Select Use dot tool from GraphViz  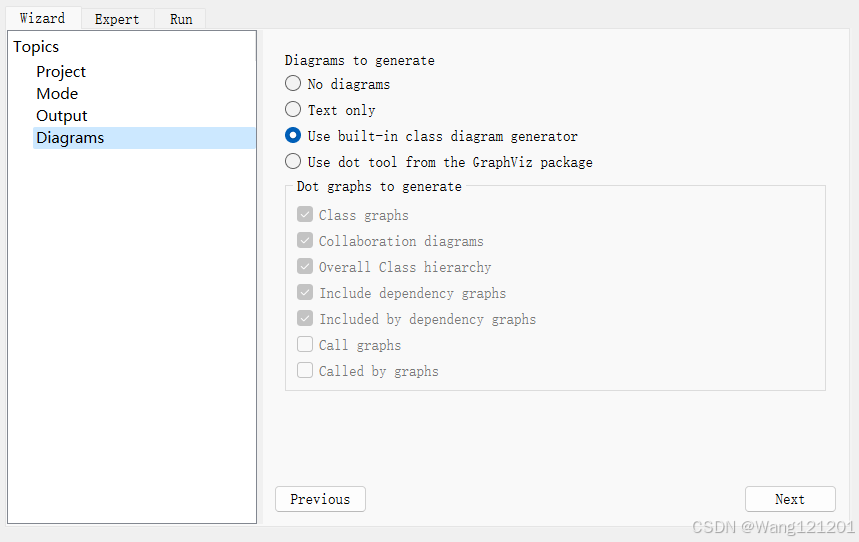tap(293, 162)
